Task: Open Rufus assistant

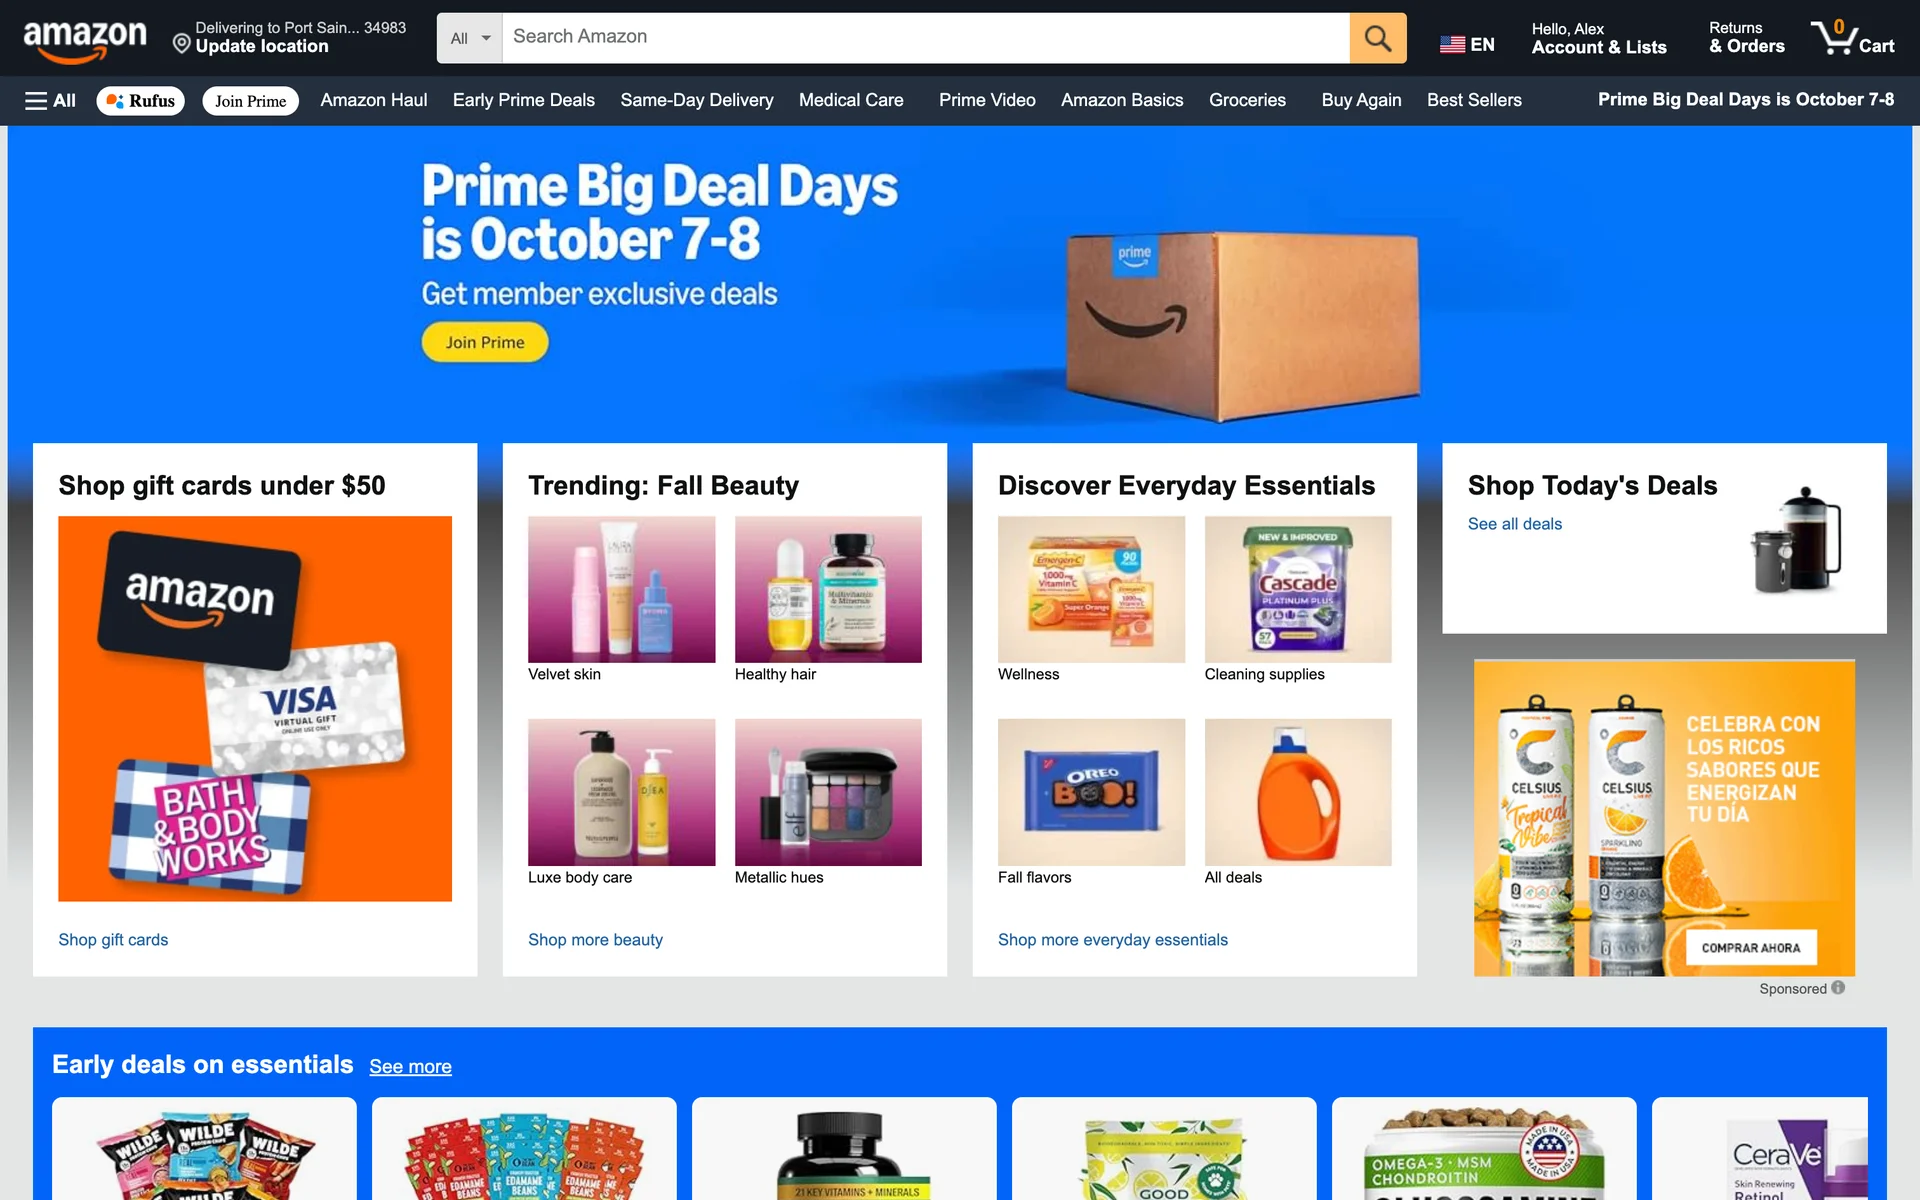Action: (141, 100)
